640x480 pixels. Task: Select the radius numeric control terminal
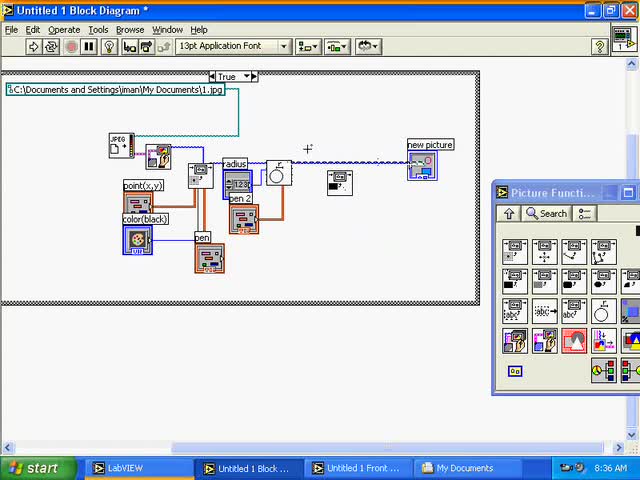(x=238, y=184)
